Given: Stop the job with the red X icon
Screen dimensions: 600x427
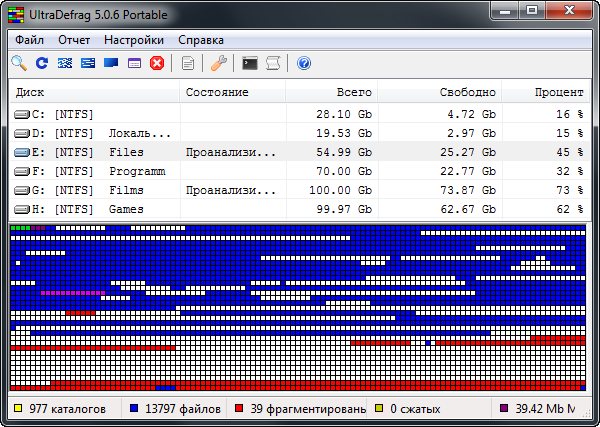Looking at the screenshot, I should [x=157, y=63].
